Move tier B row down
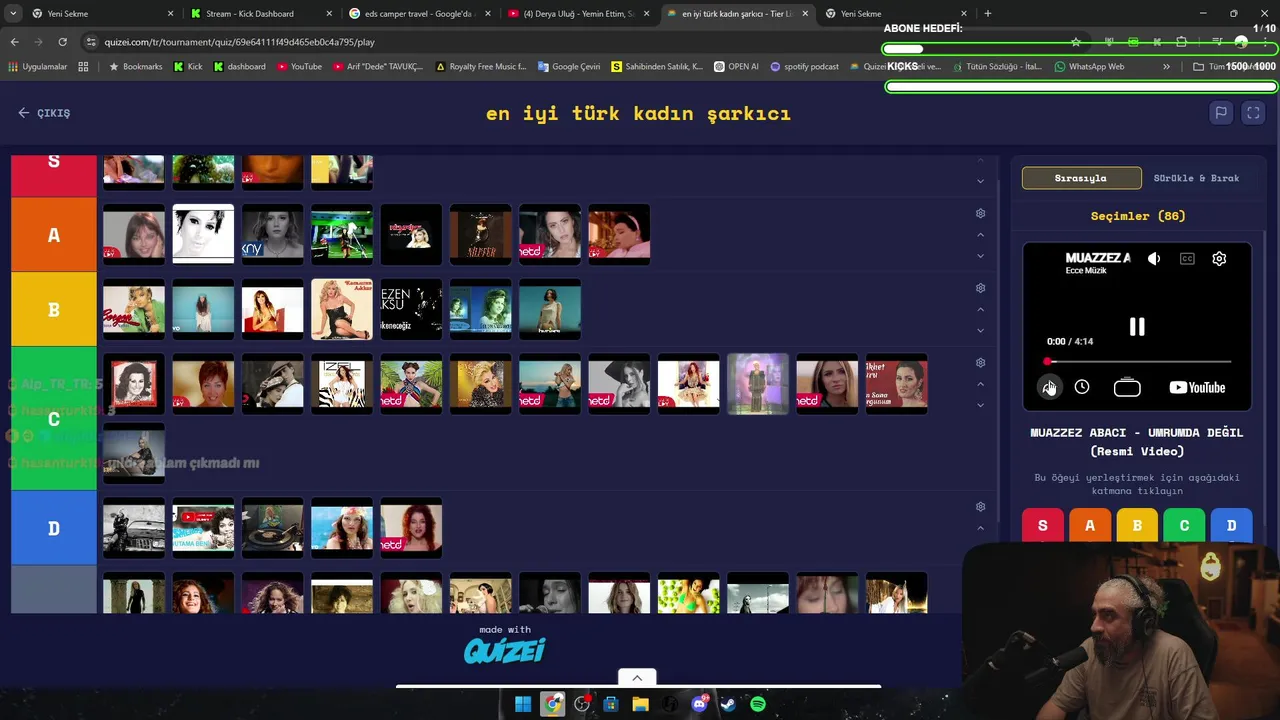This screenshot has width=1280, height=720. 980,331
